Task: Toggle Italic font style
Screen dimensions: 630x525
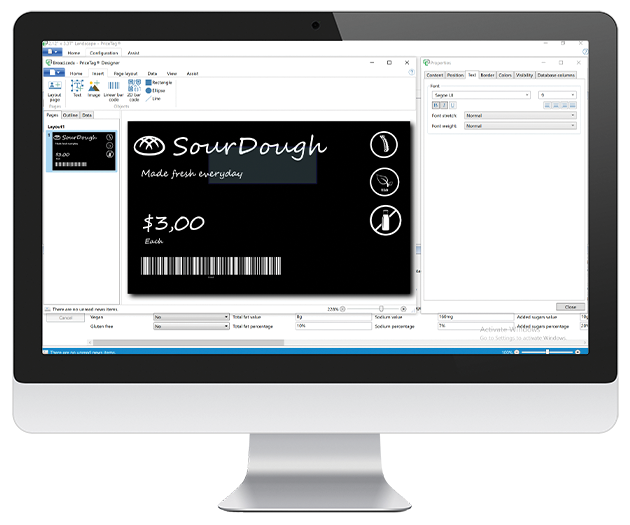Action: (443, 104)
